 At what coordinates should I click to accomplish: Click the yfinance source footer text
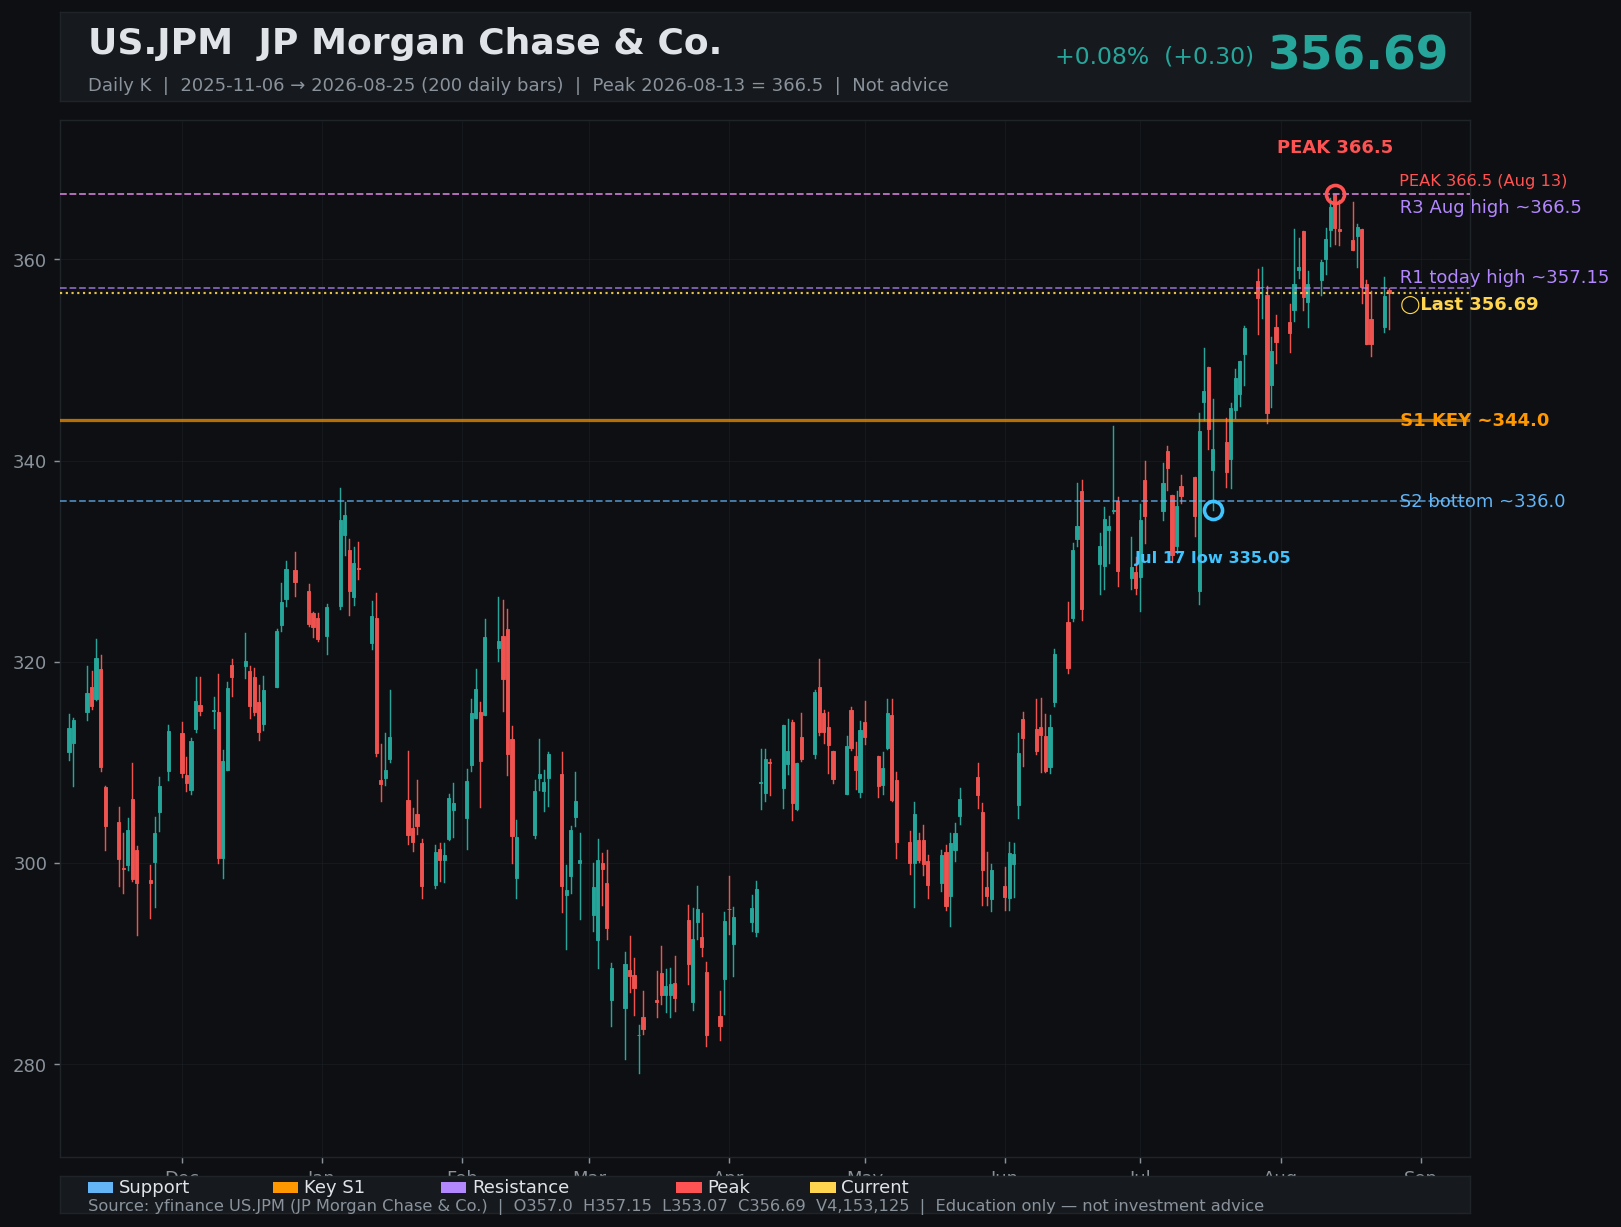click(x=676, y=1206)
